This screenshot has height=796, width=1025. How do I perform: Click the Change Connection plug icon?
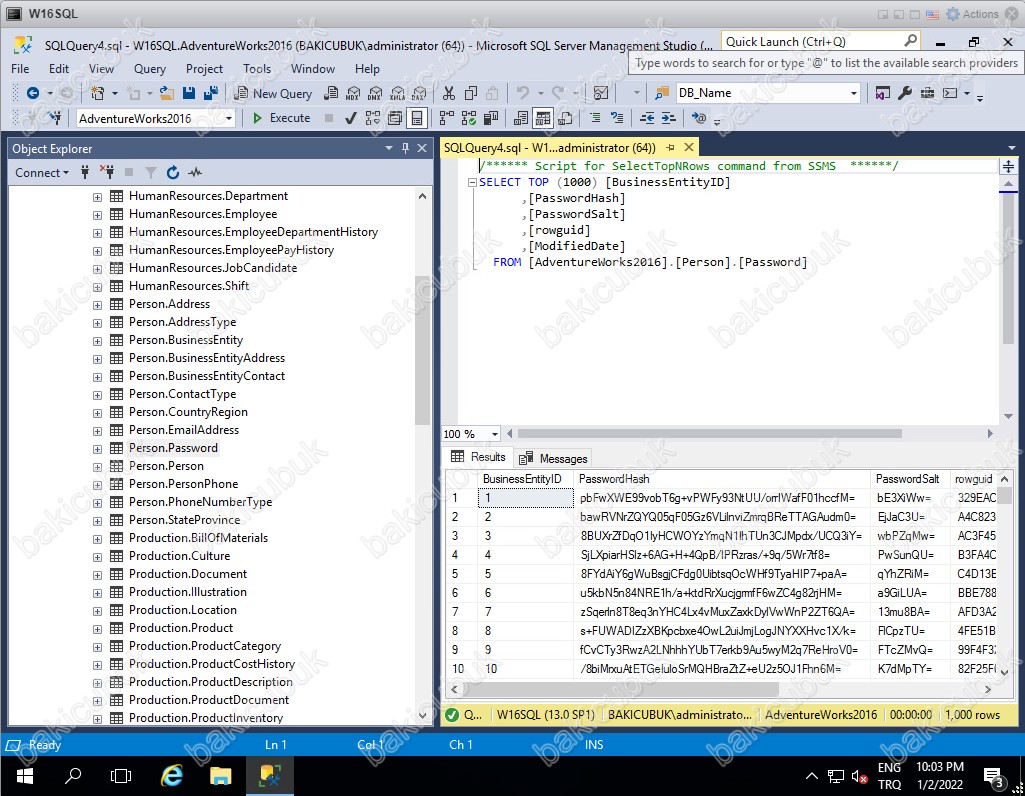pyautogui.click(x=56, y=118)
